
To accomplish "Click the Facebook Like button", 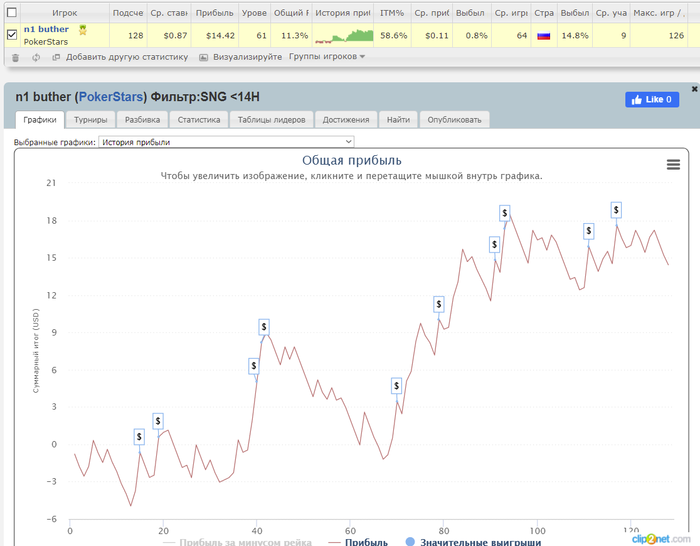I will (x=652, y=99).
